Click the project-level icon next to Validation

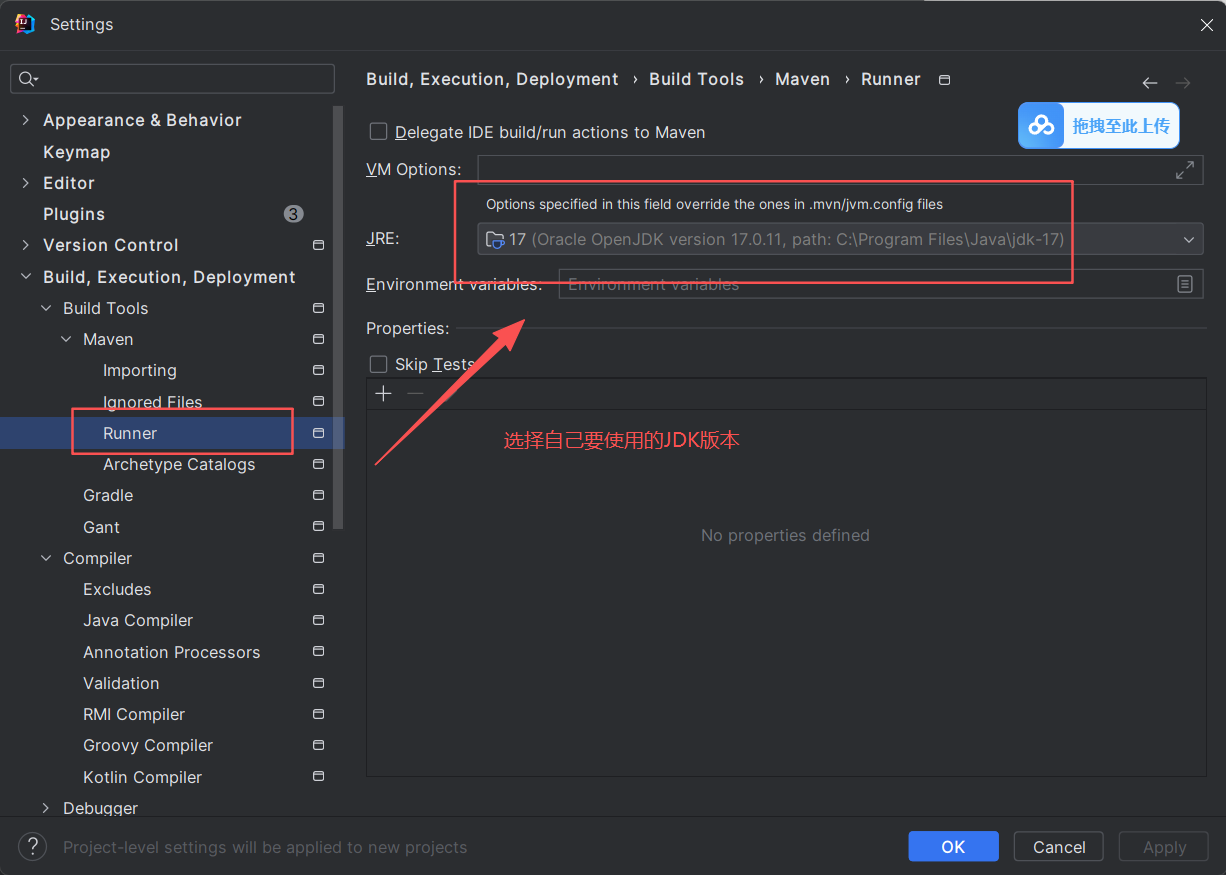[x=318, y=683]
